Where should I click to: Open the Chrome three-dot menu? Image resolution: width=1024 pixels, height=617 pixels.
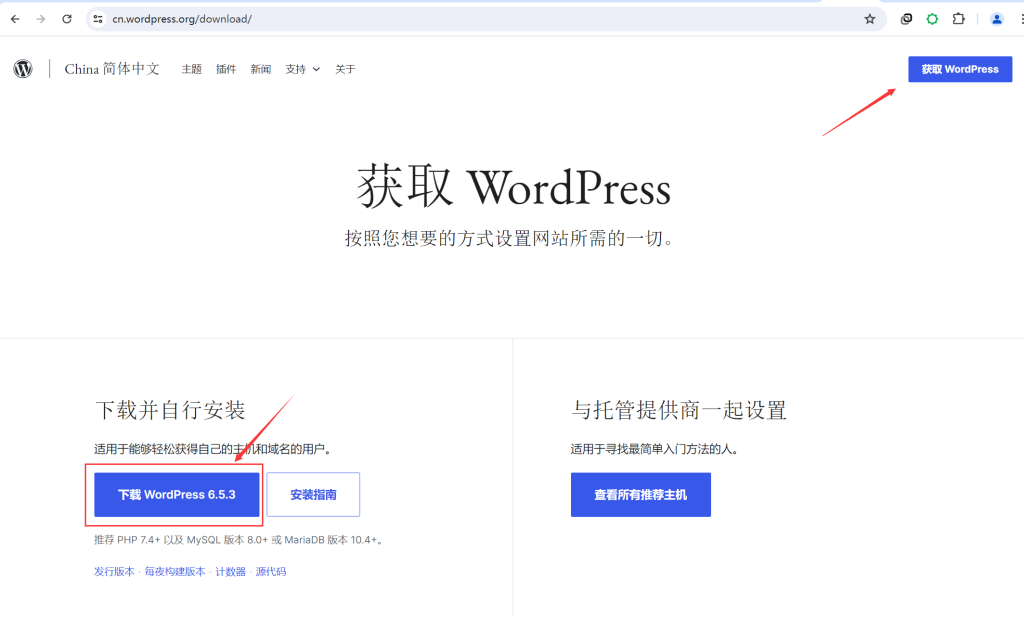pos(1019,19)
